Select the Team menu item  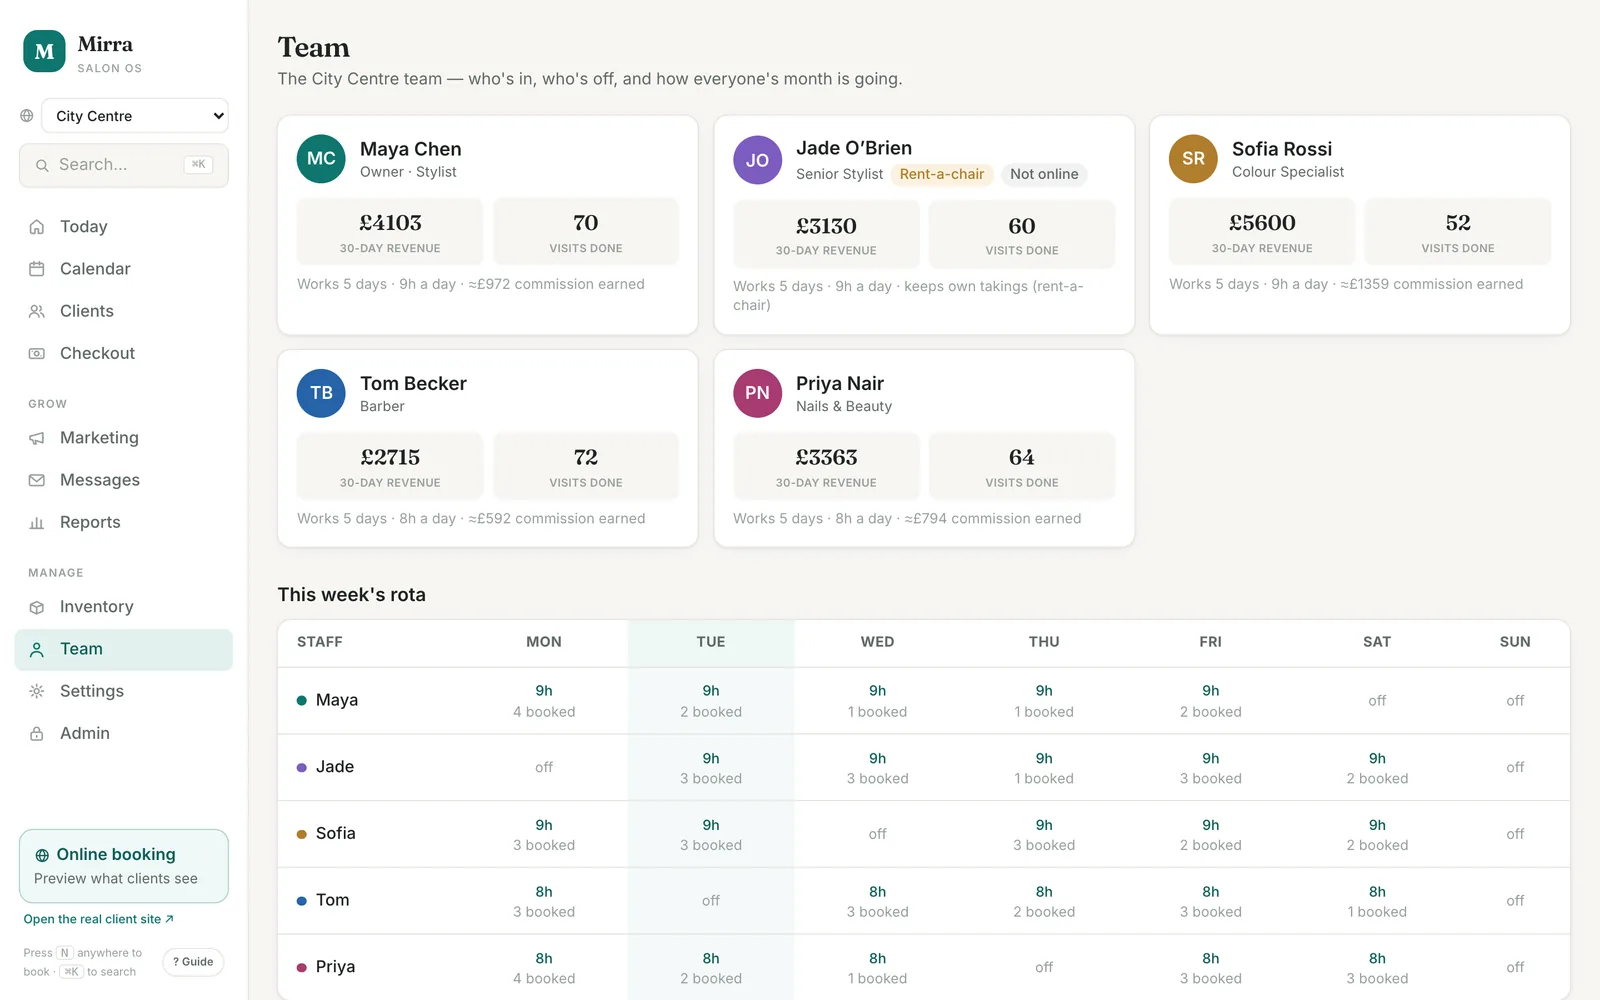point(124,649)
